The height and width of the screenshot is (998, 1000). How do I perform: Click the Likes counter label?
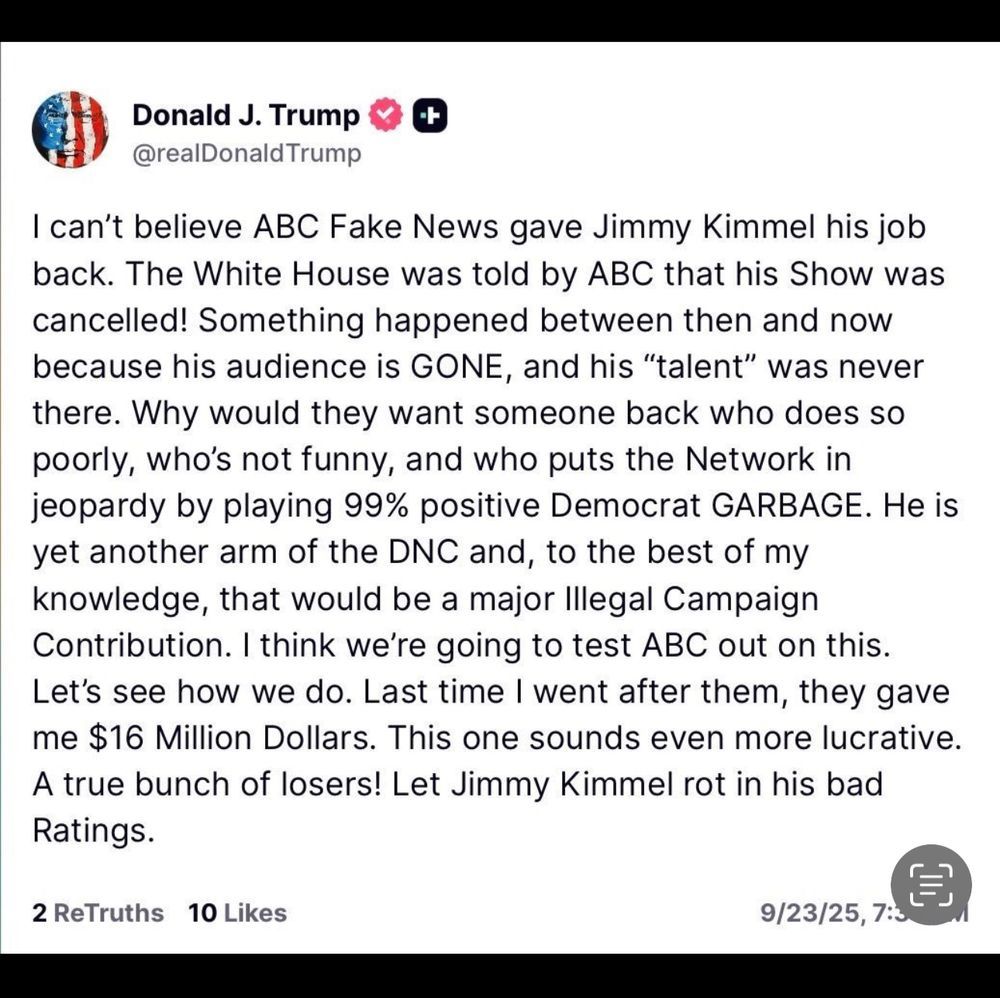[x=235, y=912]
